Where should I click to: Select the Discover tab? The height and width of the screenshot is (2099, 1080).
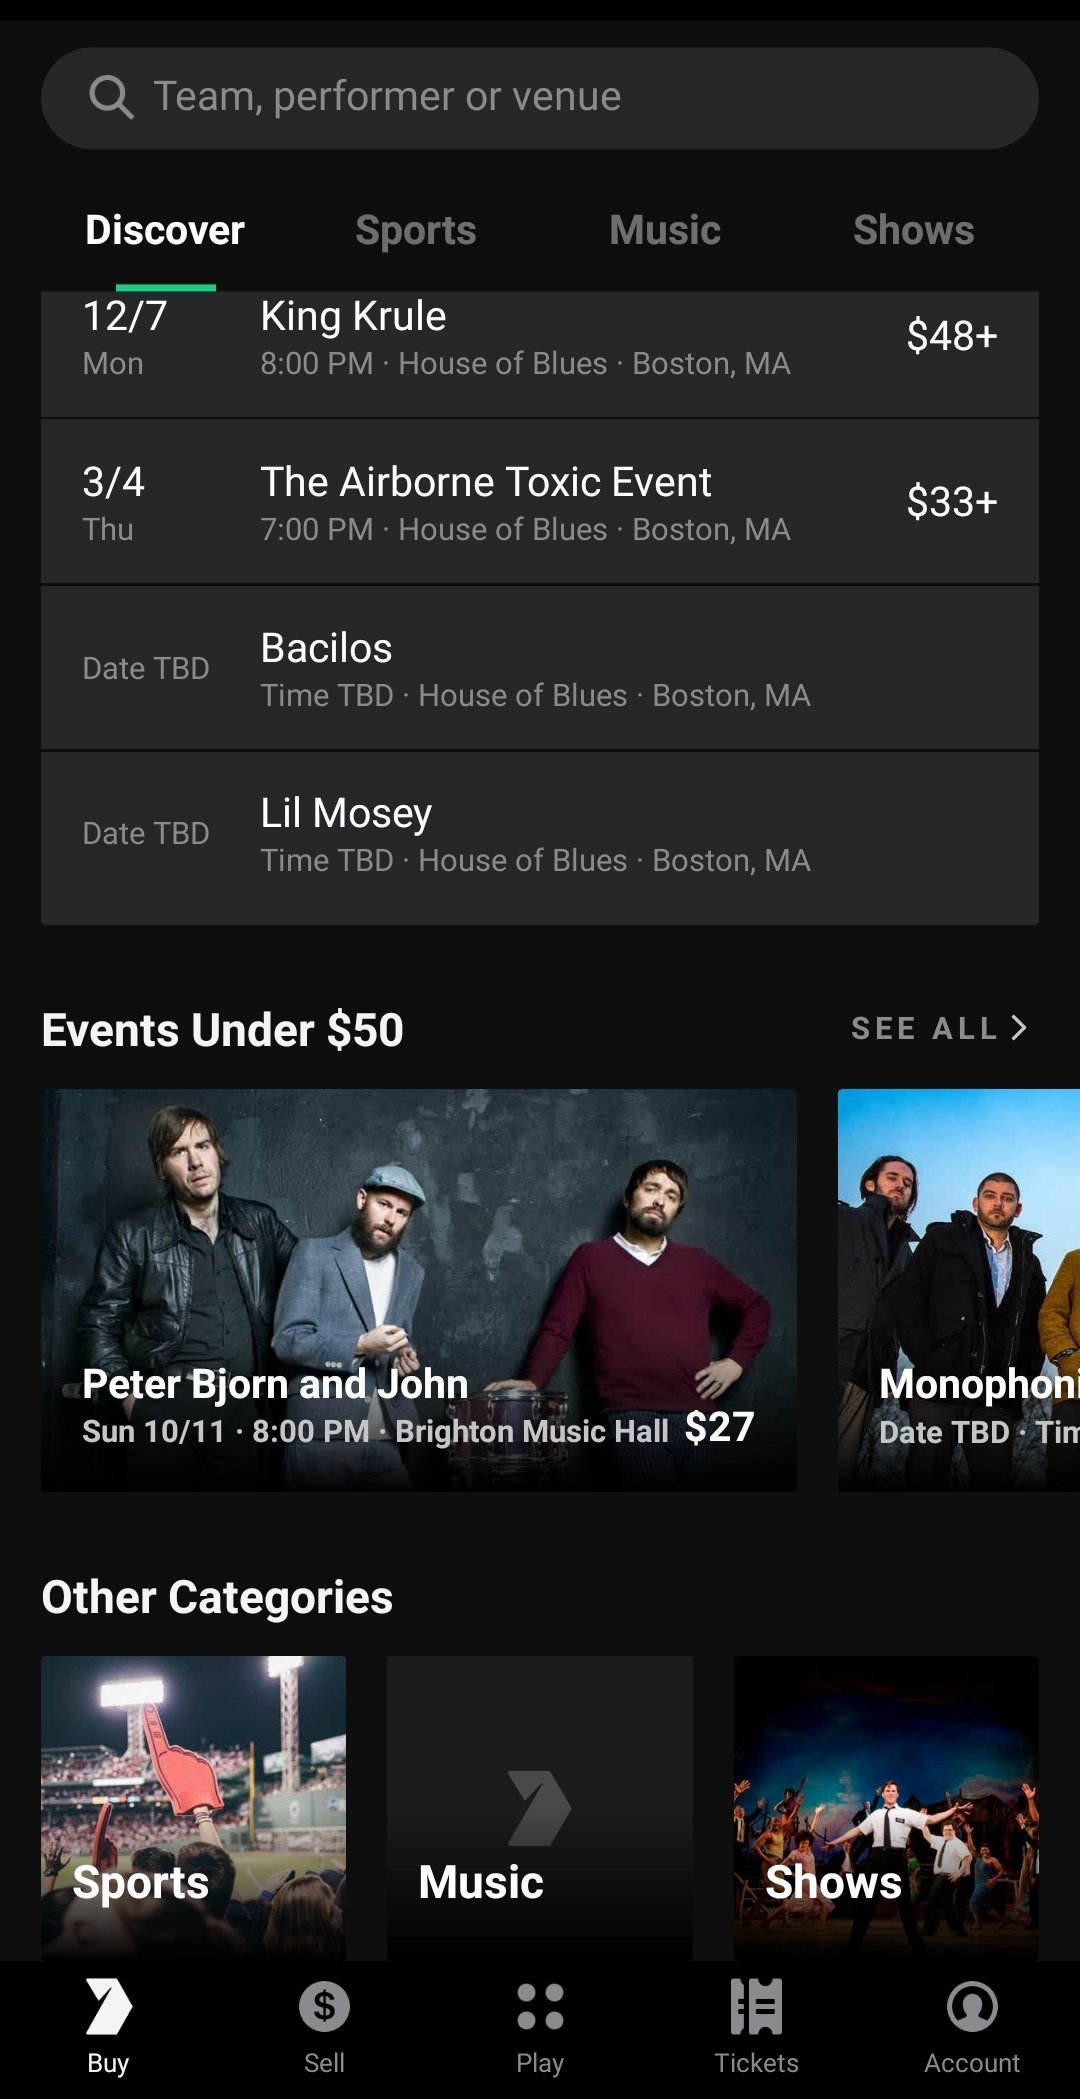point(165,230)
